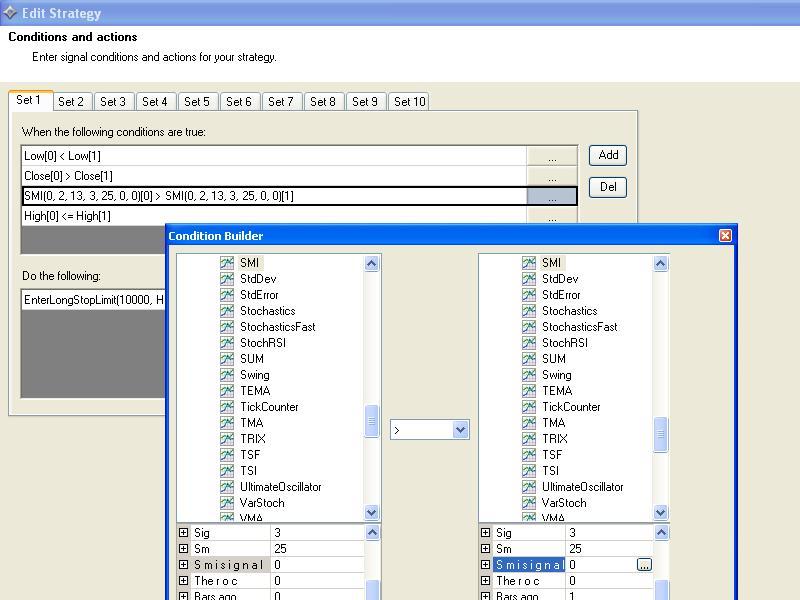
Task: Switch to the Set 2 tab
Action: coord(71,102)
